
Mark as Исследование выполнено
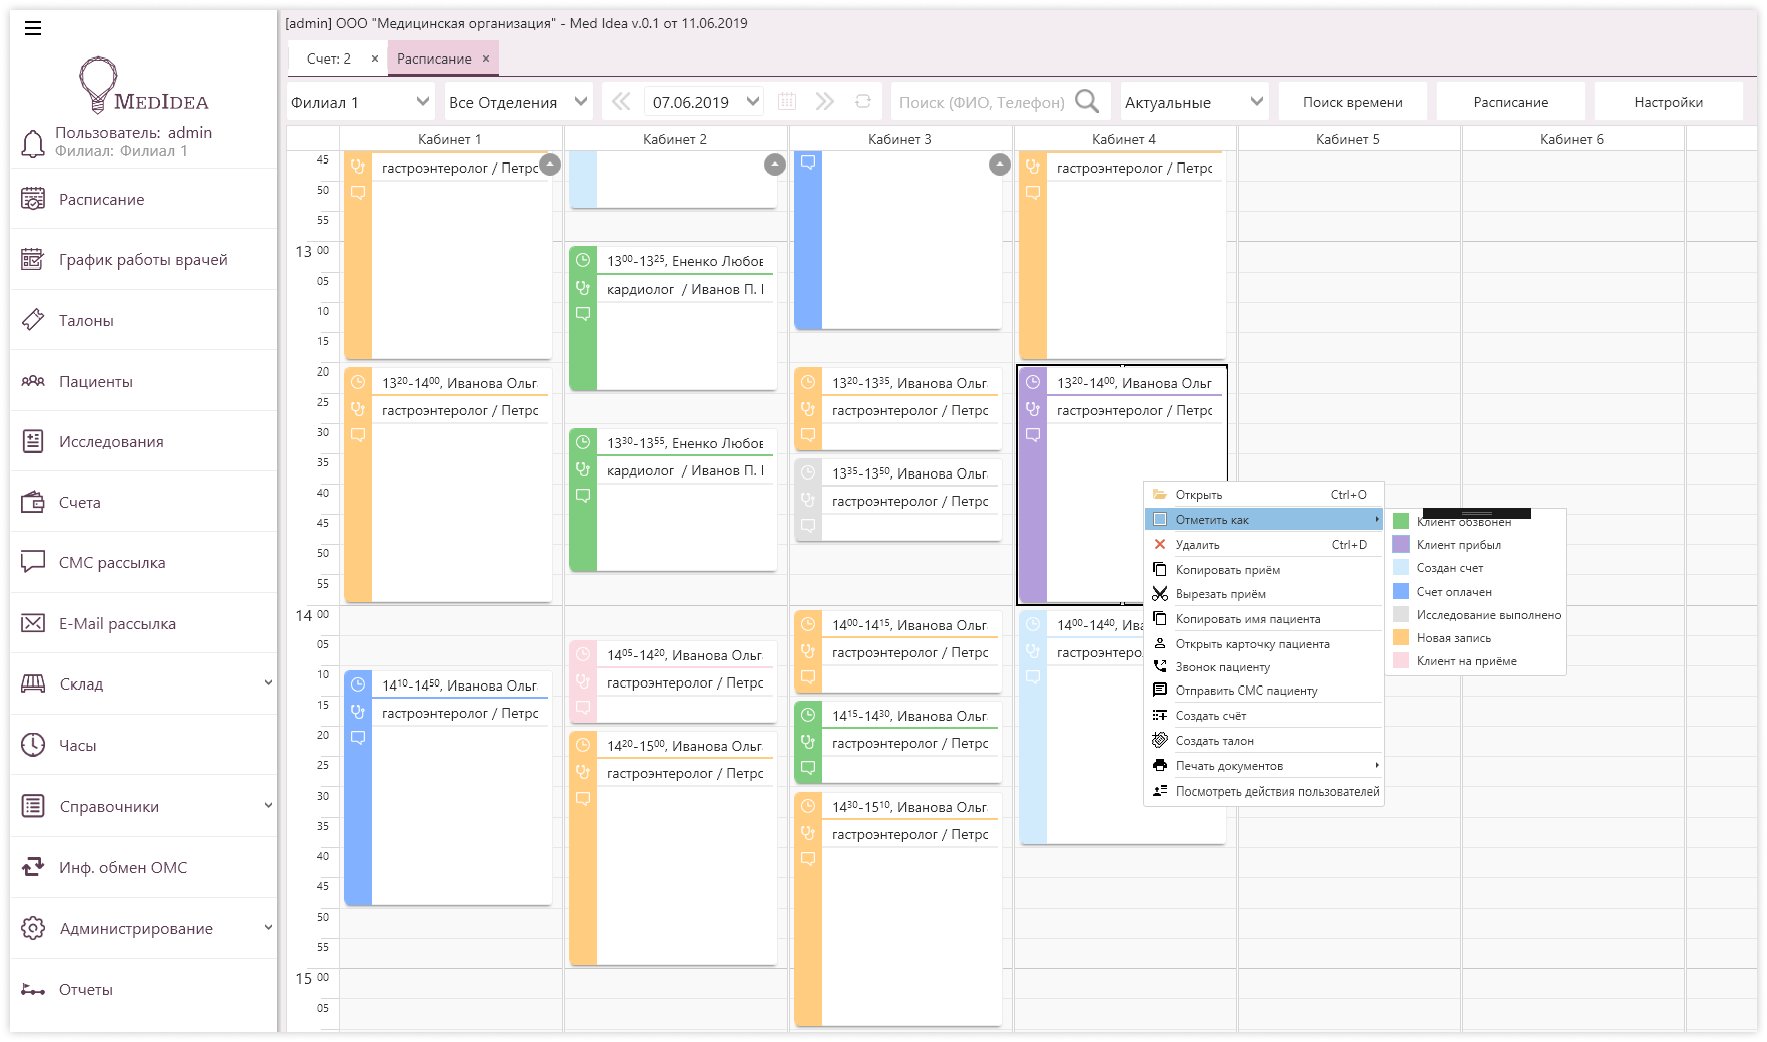[1475, 615]
